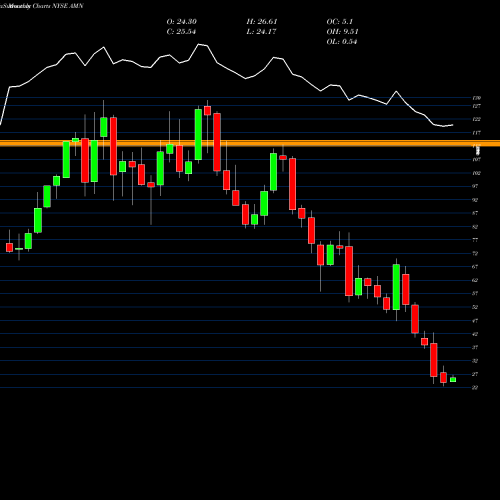Select the close value 'C: 25.54'
Viewport: 500px width, 500px height.
181,32
